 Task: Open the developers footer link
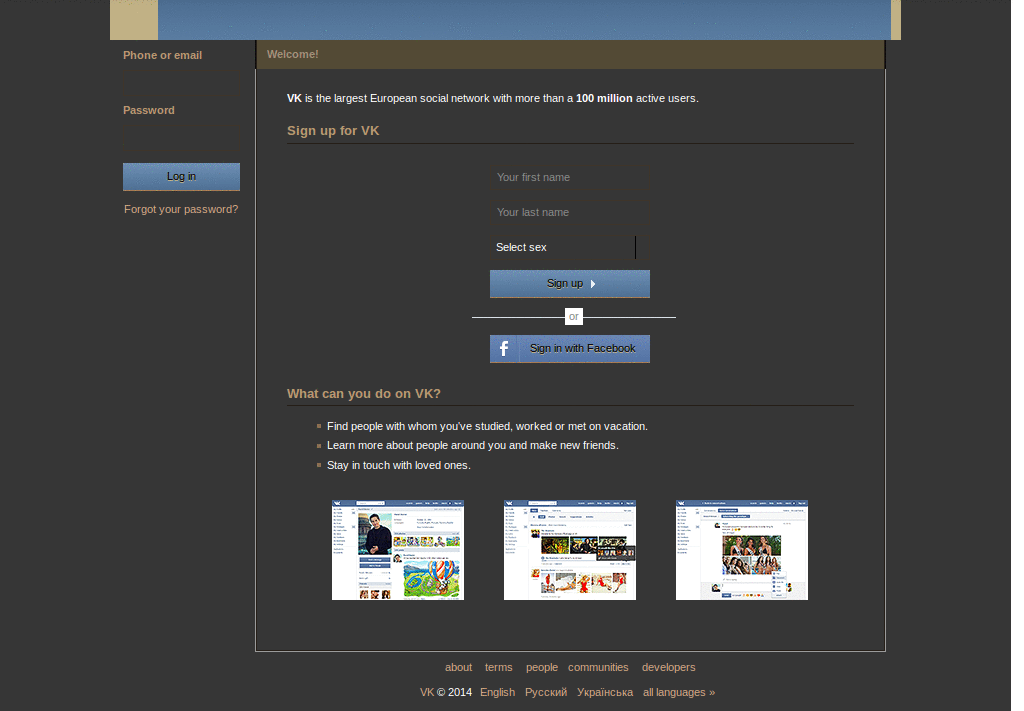668,667
